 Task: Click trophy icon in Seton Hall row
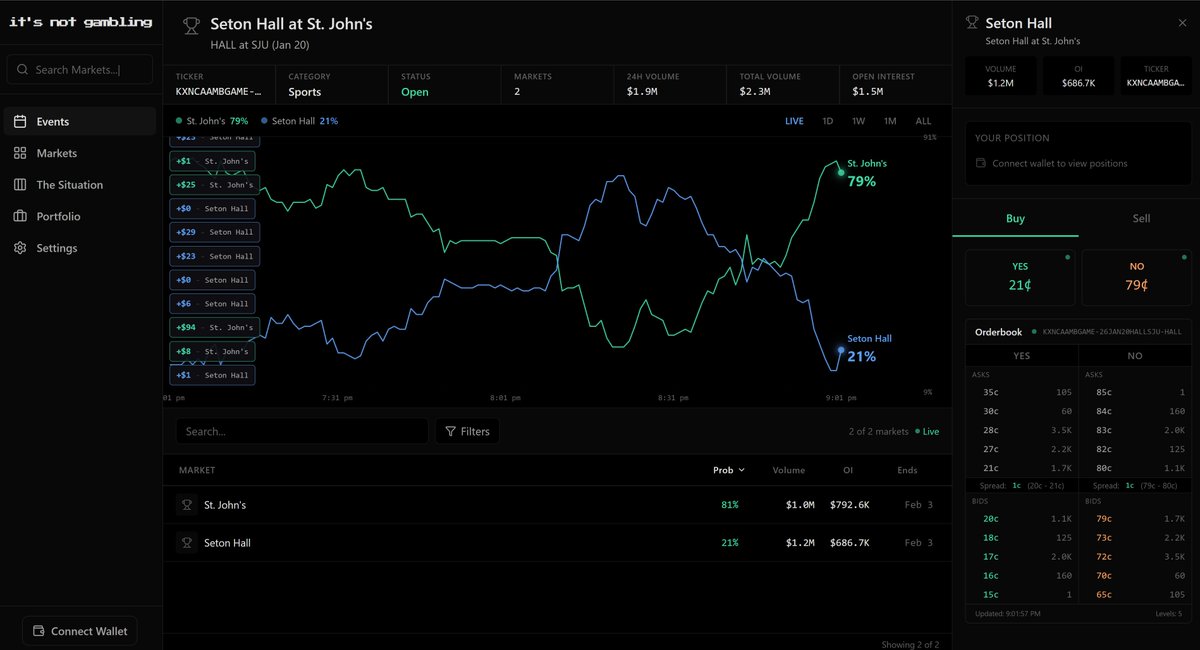click(x=185, y=543)
